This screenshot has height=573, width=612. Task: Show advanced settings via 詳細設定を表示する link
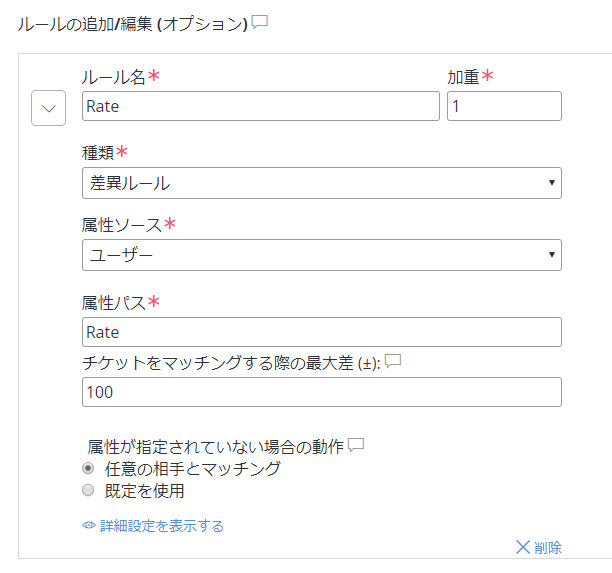(161, 526)
